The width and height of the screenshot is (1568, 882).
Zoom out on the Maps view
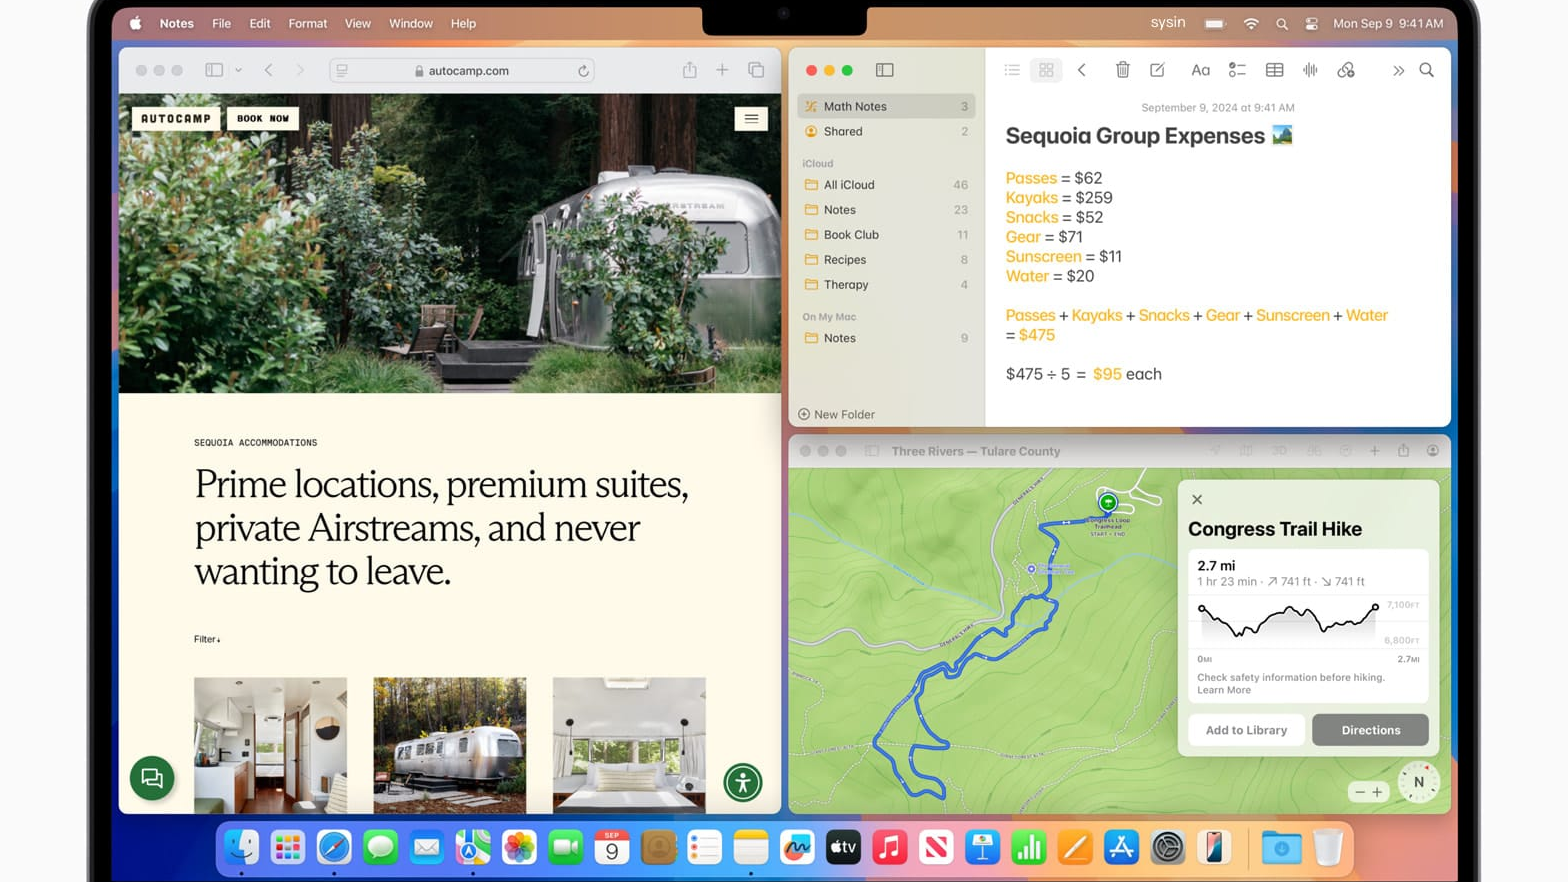pyautogui.click(x=1359, y=792)
